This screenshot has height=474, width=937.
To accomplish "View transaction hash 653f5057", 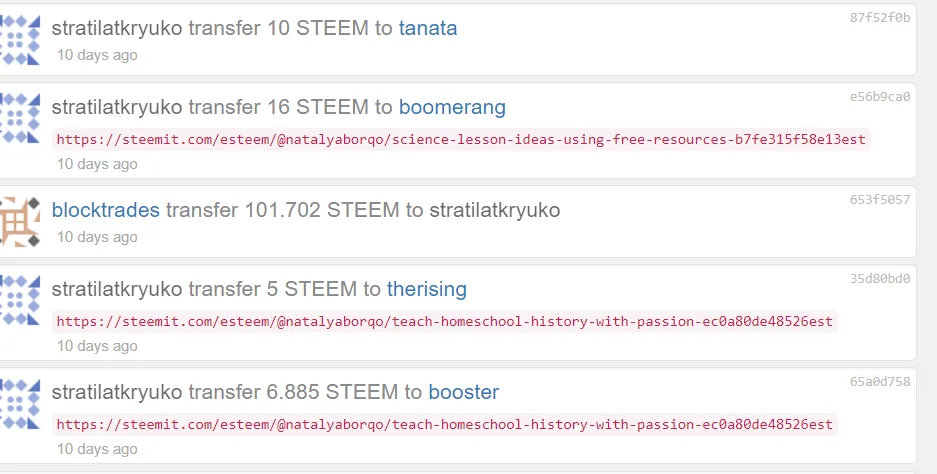I will [x=880, y=200].
